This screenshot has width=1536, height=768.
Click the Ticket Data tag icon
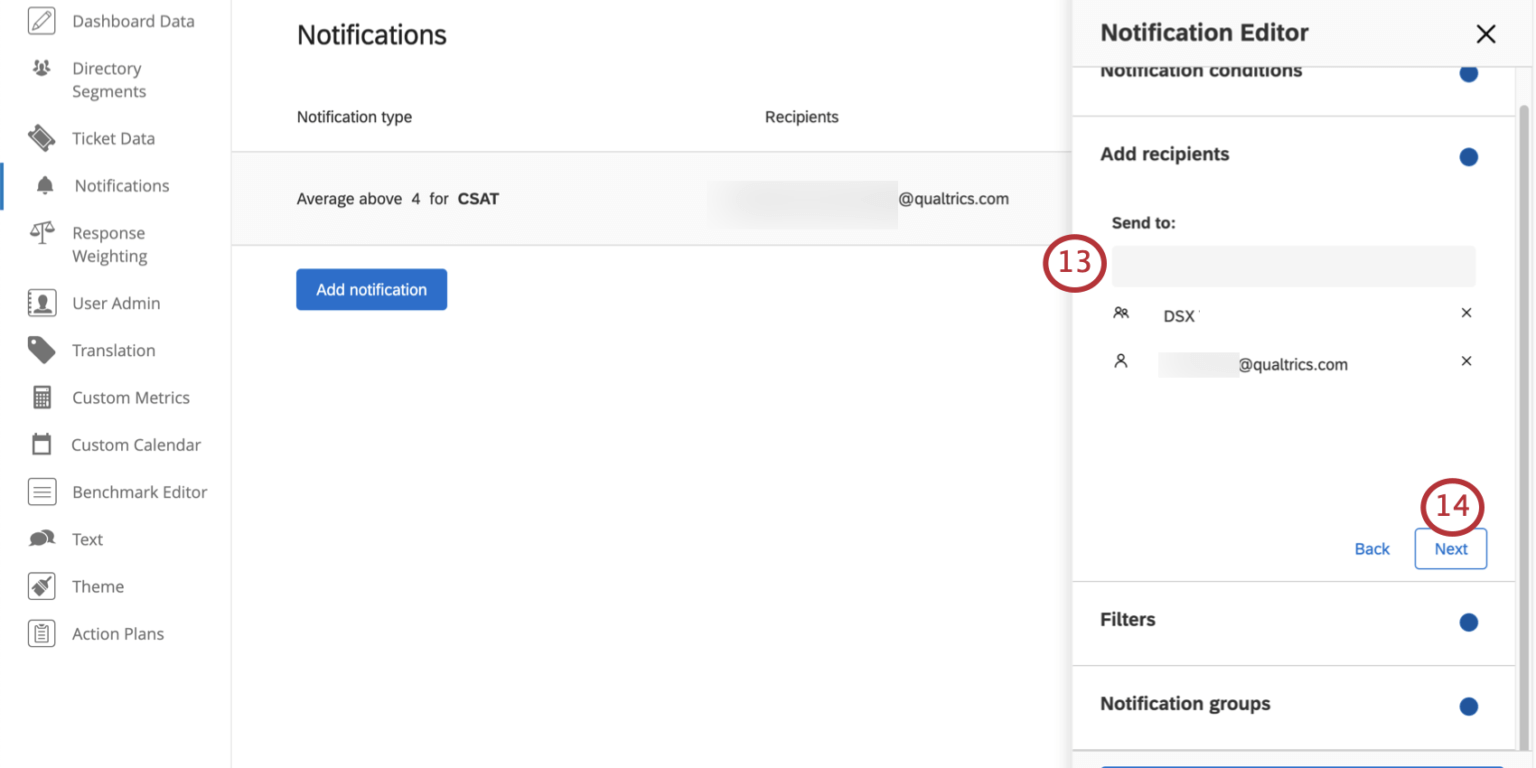(x=40, y=138)
